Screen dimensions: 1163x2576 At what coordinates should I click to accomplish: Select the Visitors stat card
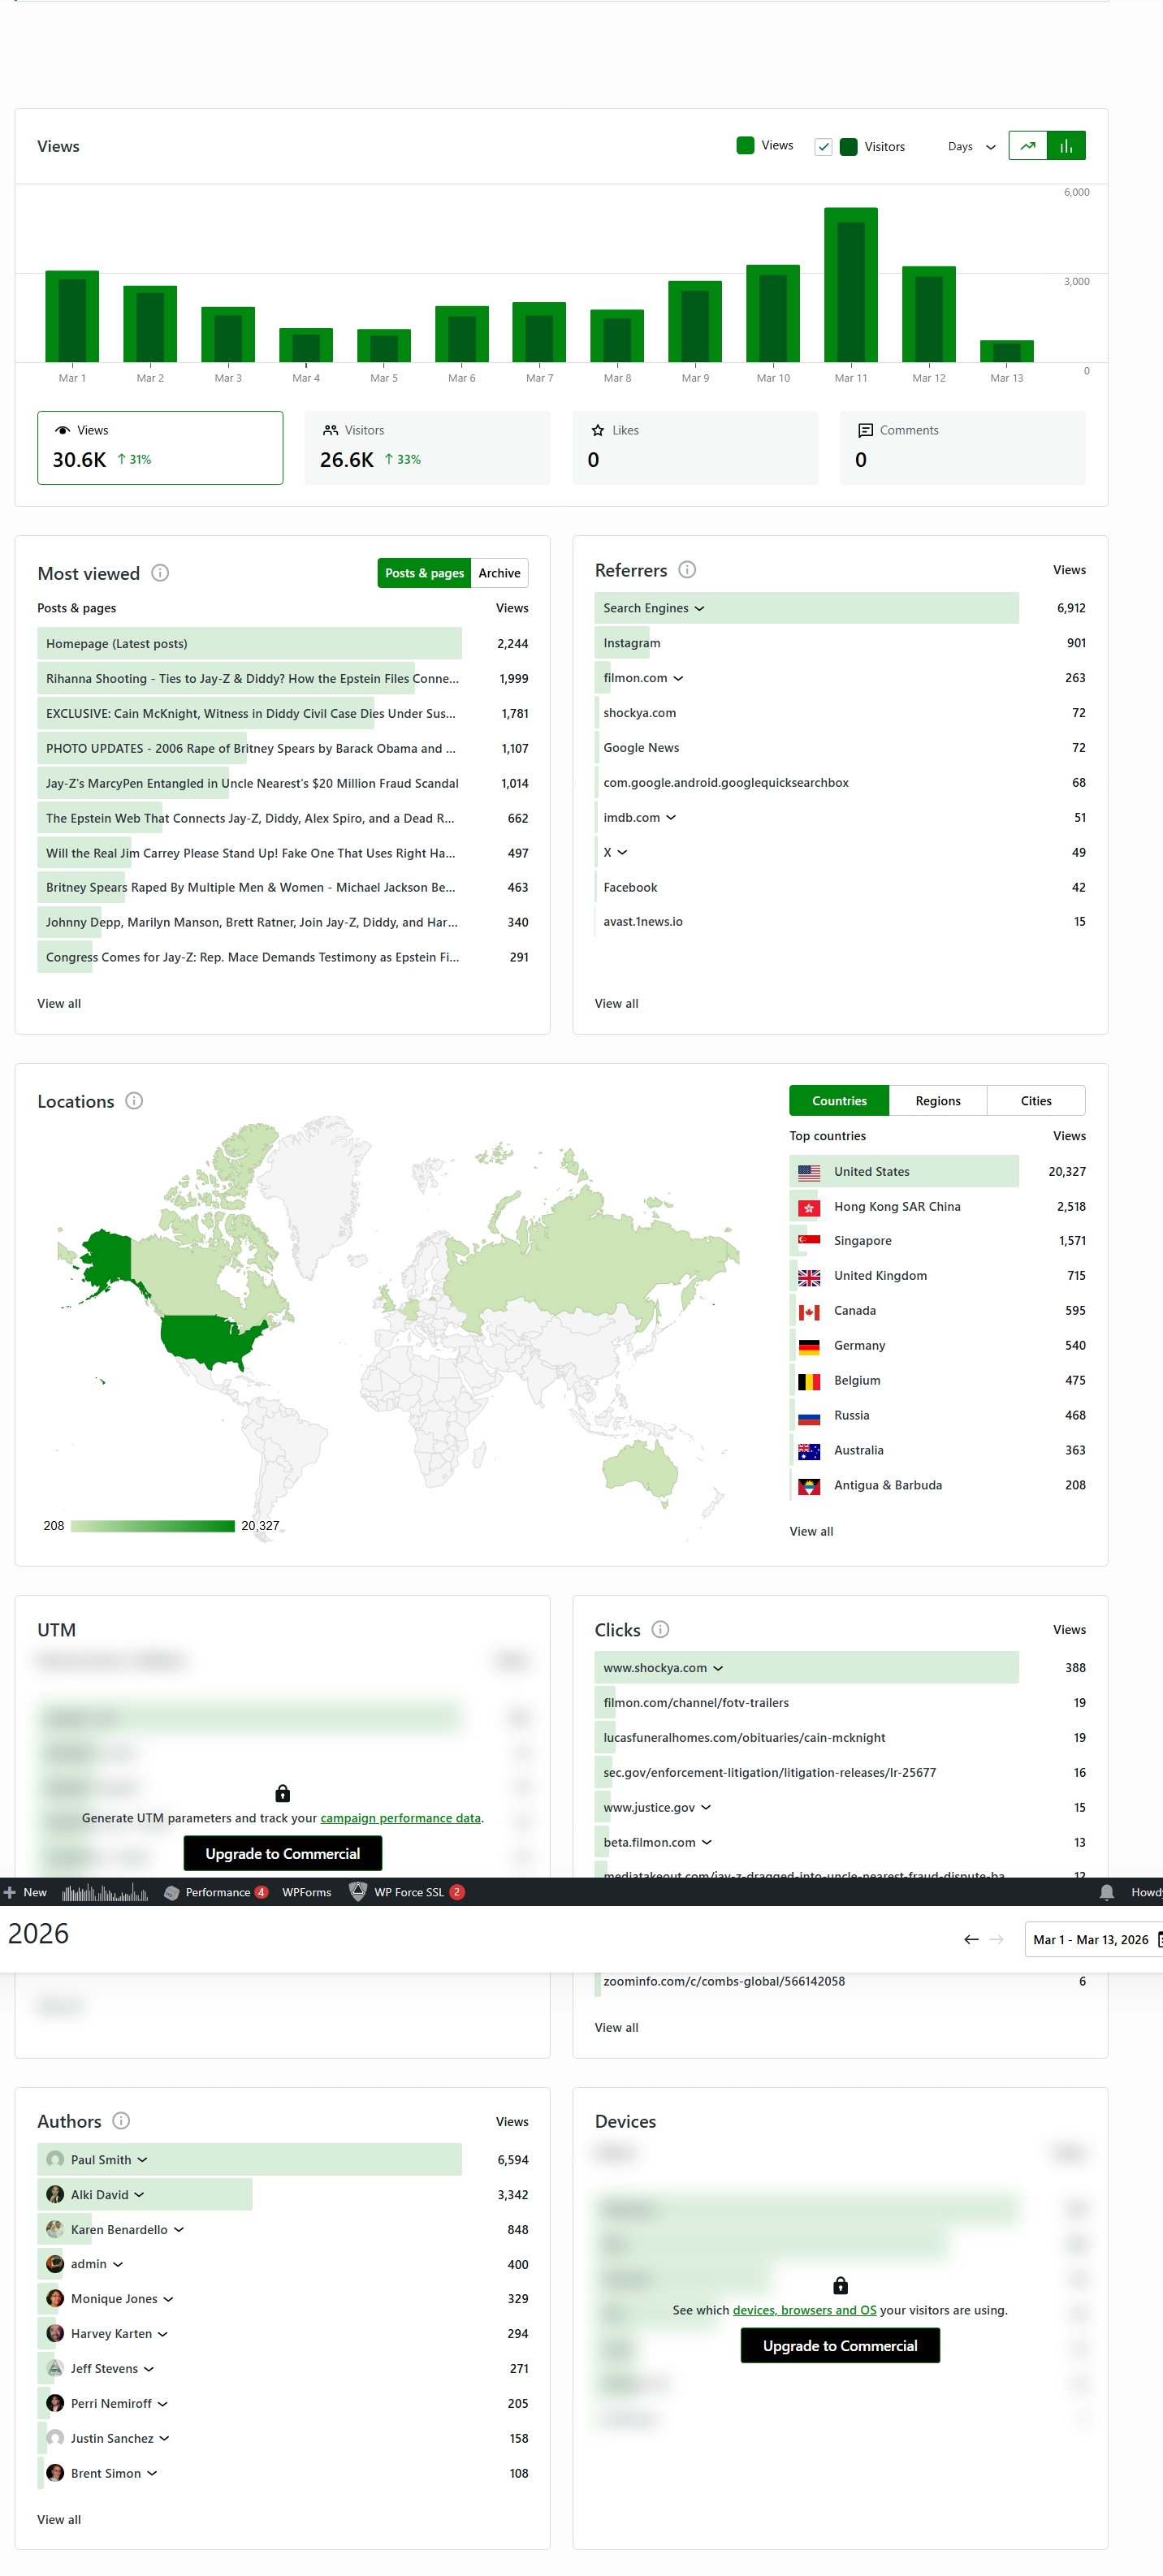pos(427,447)
